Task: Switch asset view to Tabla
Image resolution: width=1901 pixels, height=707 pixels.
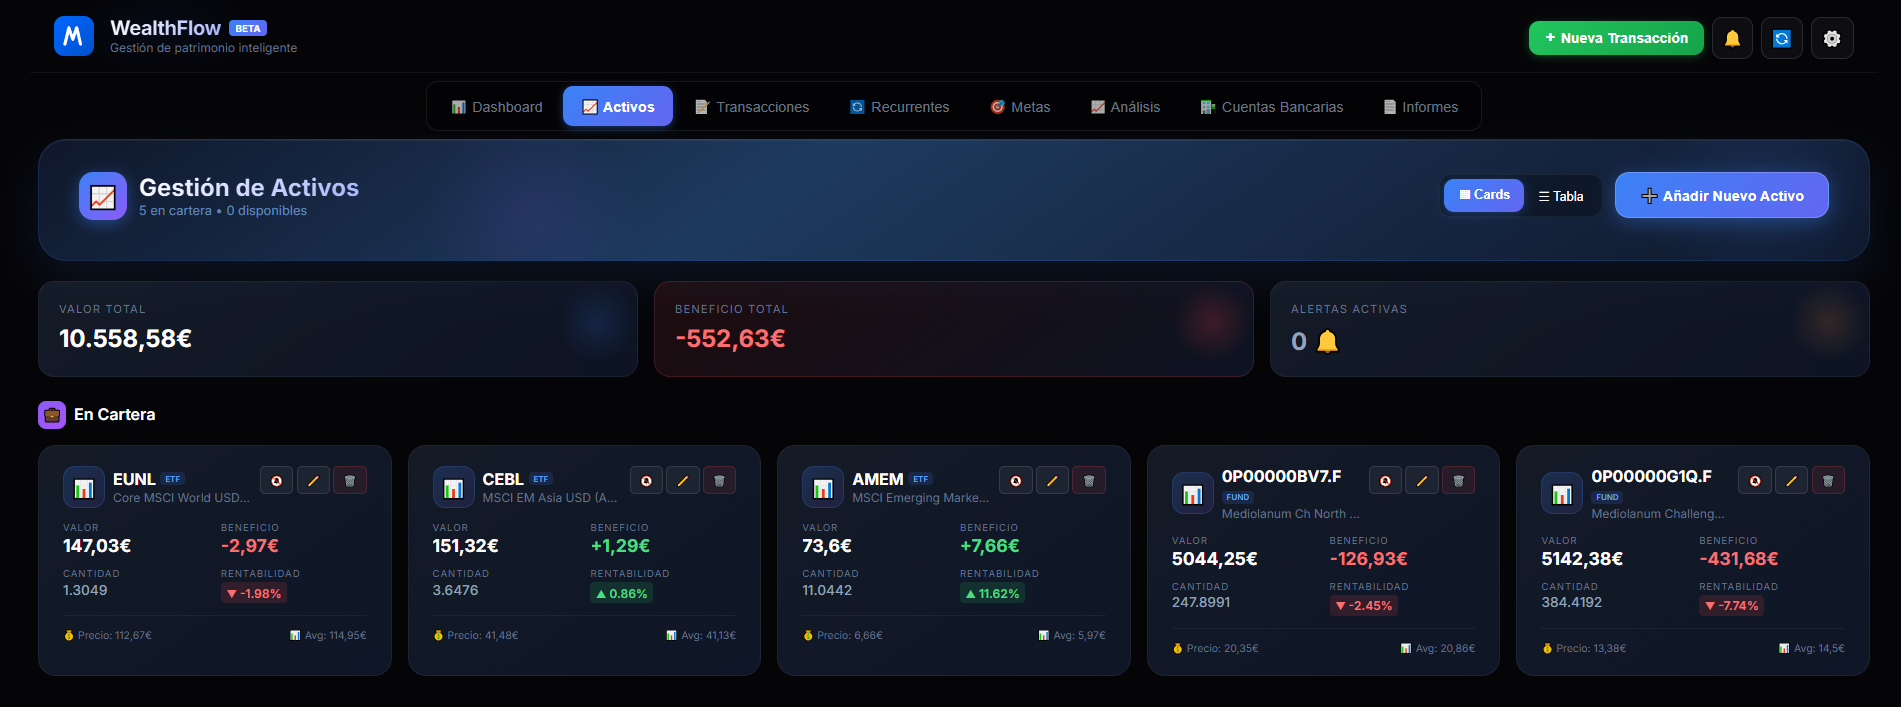Action: point(1561,196)
